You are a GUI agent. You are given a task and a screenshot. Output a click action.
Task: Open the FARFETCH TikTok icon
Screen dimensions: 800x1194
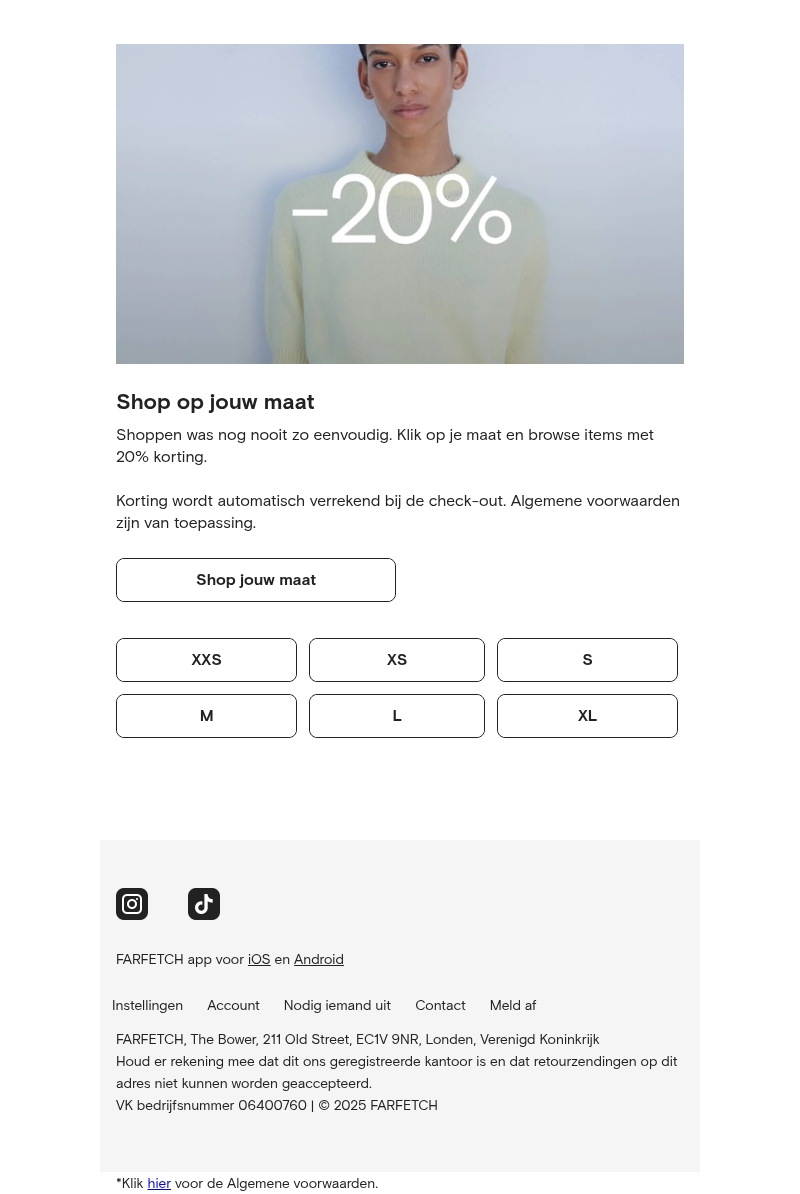pyautogui.click(x=204, y=904)
